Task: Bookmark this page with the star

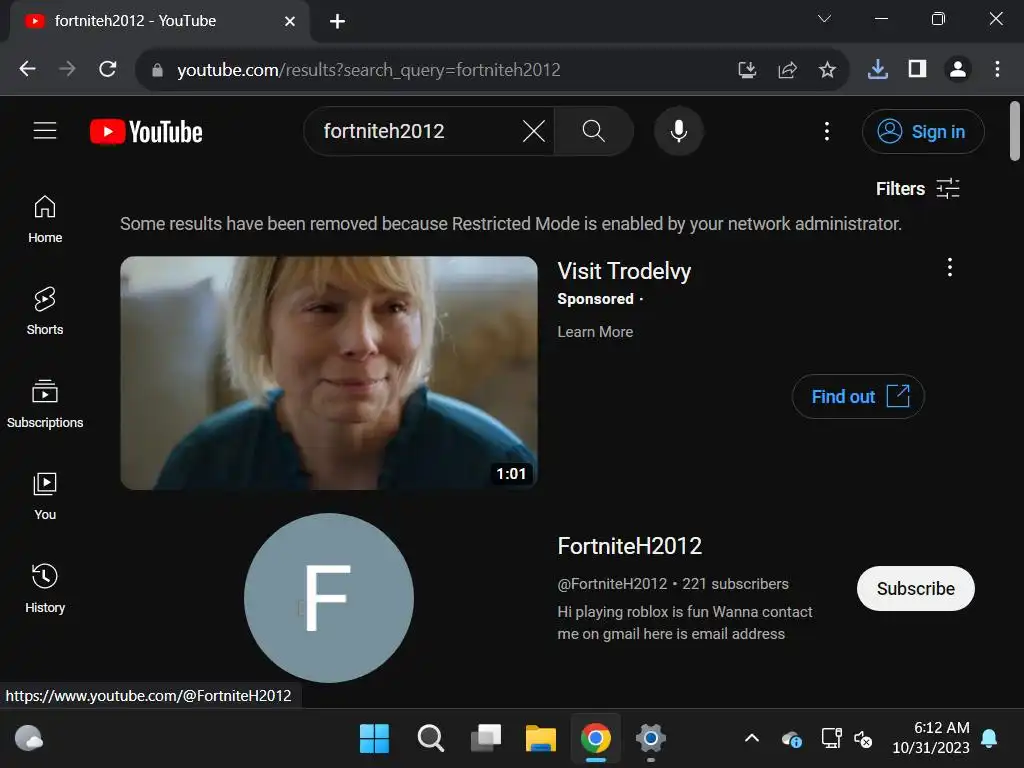Action: pyautogui.click(x=827, y=69)
